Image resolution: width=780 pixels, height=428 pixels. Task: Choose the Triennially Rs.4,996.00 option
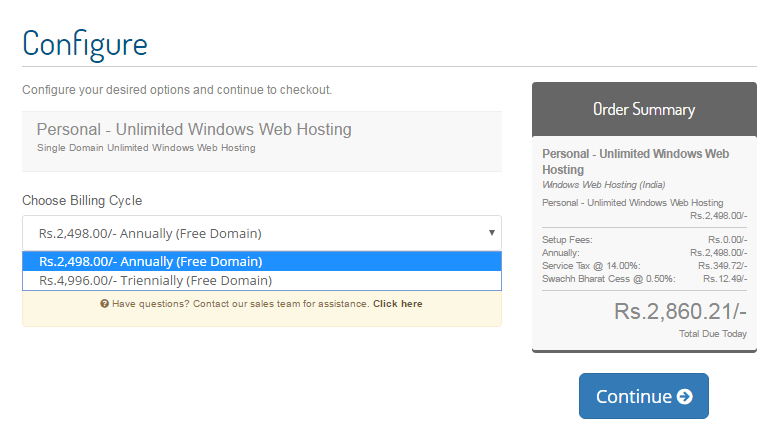(155, 281)
